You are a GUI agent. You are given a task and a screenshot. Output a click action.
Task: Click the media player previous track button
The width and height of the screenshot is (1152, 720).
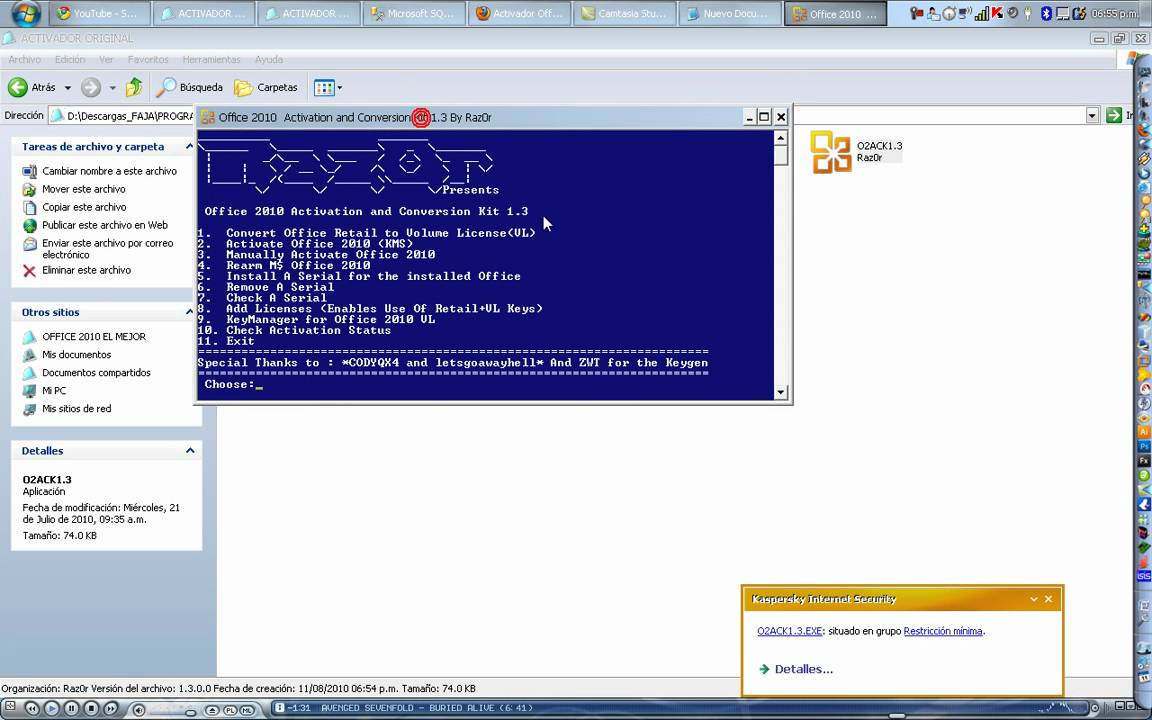[32, 709]
